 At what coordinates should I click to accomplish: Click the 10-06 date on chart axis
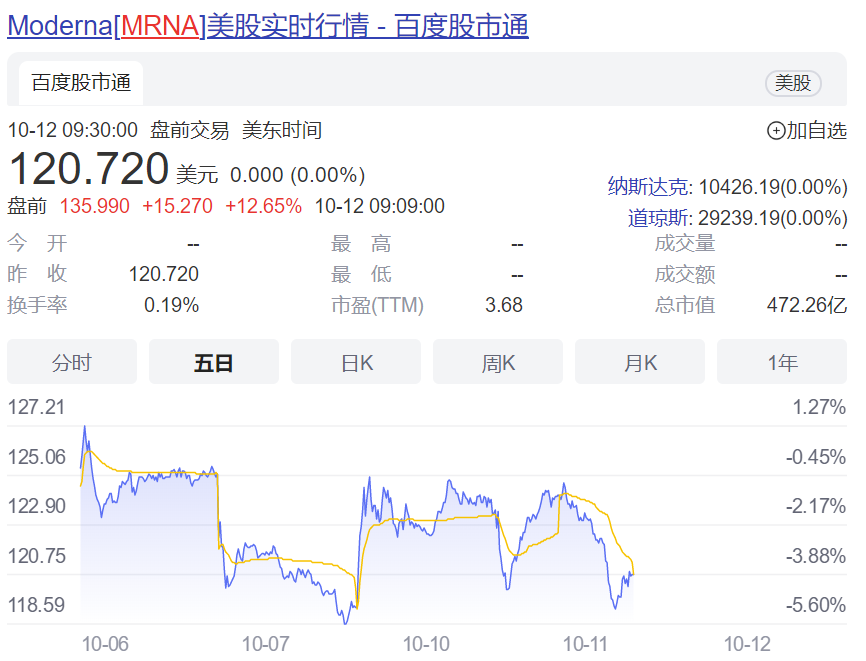pos(105,643)
